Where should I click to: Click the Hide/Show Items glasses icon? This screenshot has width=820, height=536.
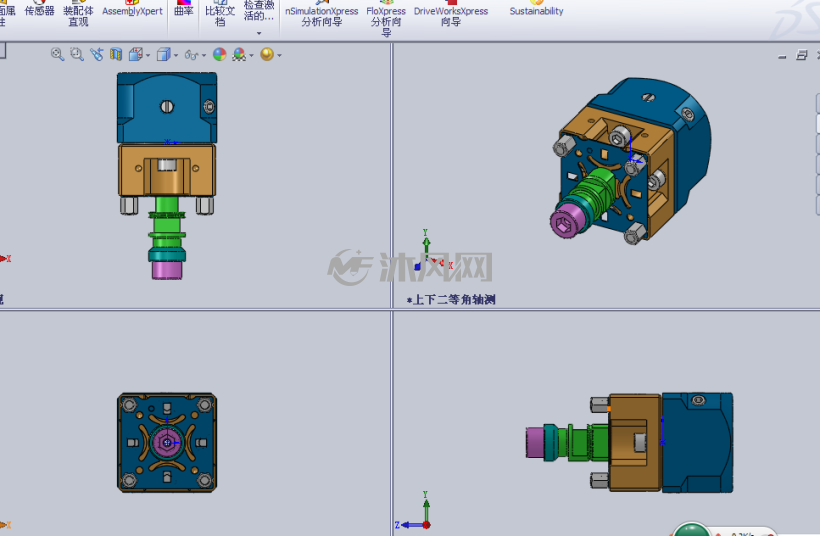click(191, 55)
